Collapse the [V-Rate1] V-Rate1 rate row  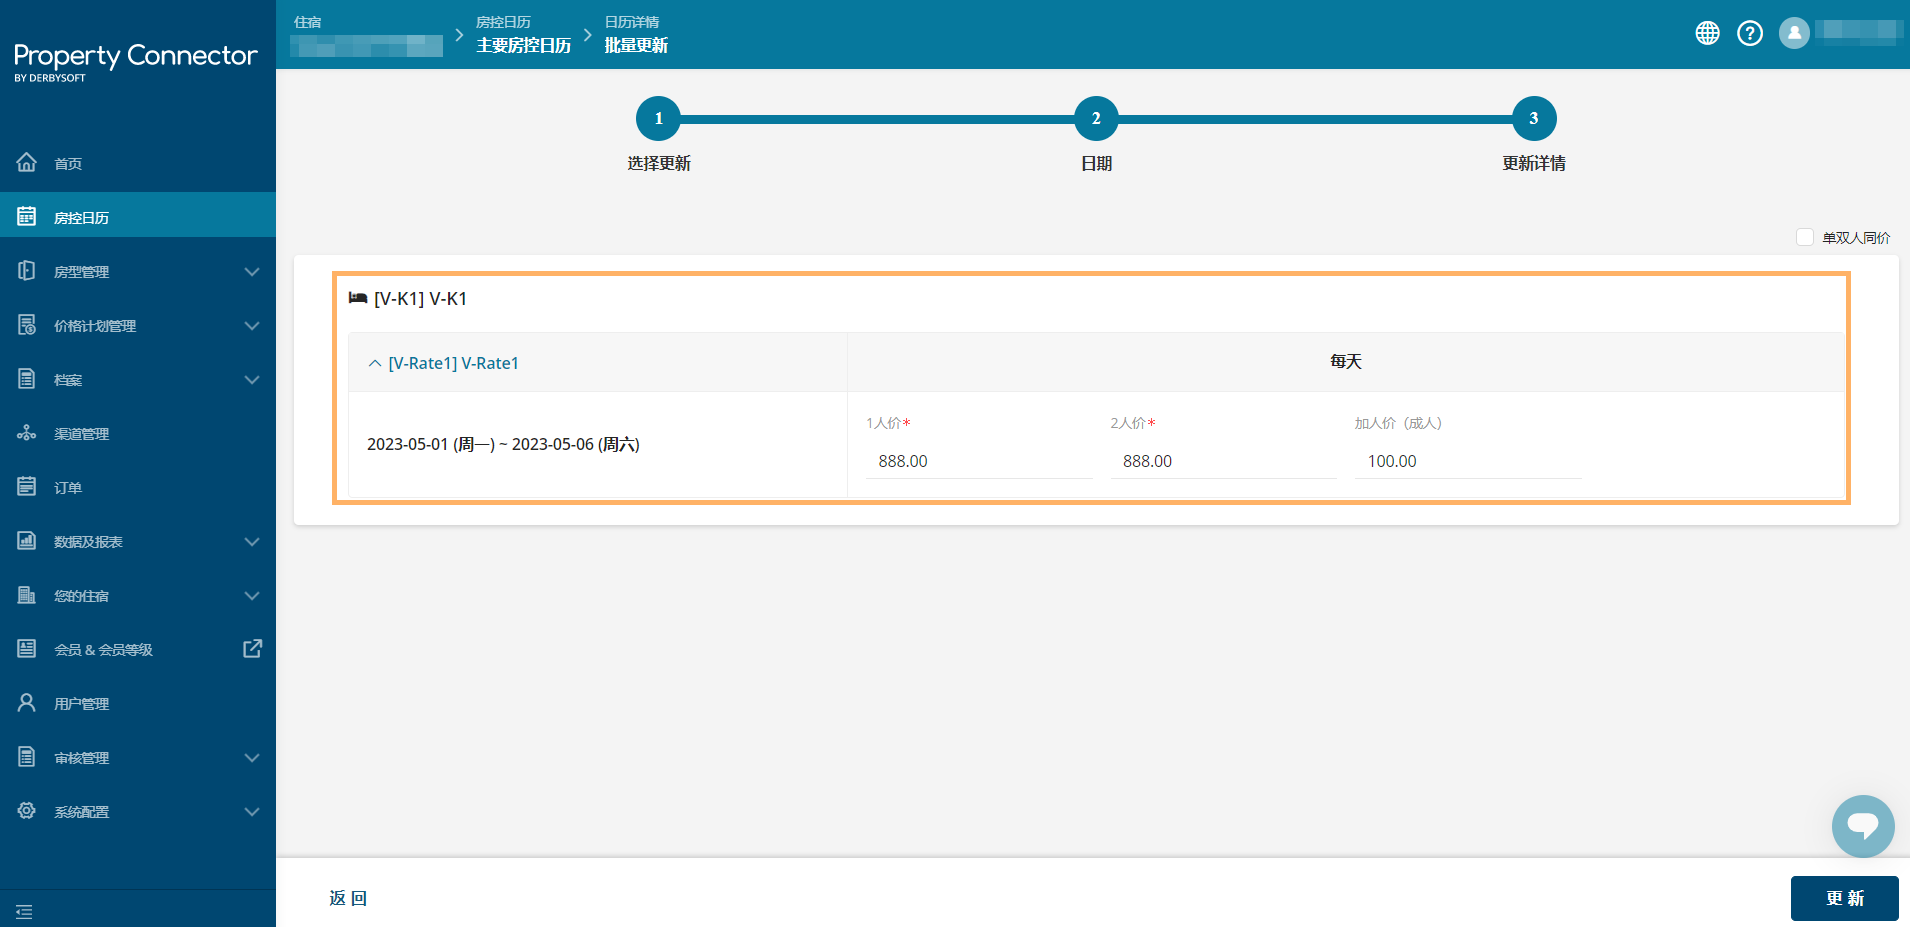click(x=375, y=363)
